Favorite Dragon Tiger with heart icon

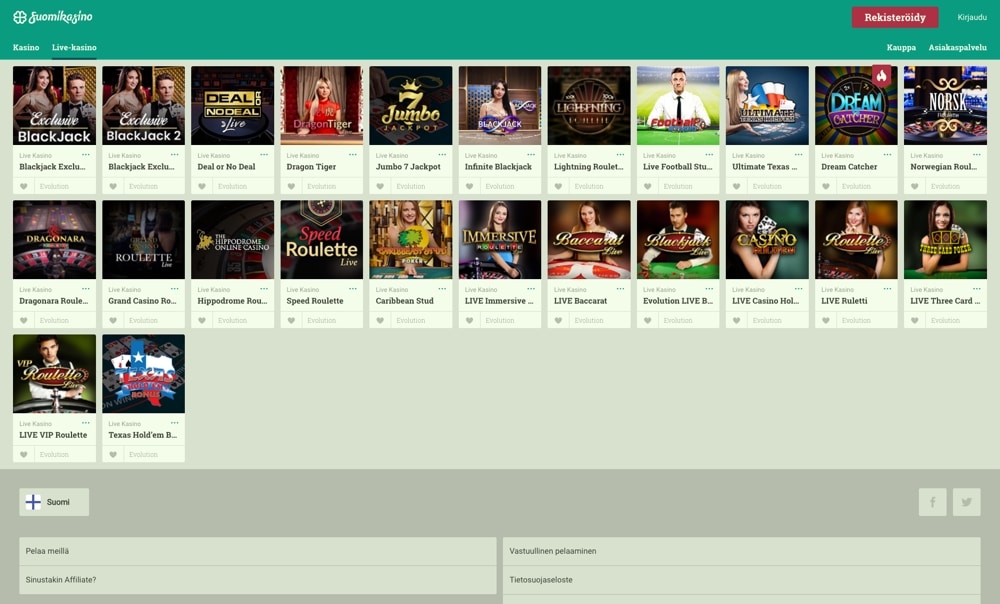click(292, 186)
